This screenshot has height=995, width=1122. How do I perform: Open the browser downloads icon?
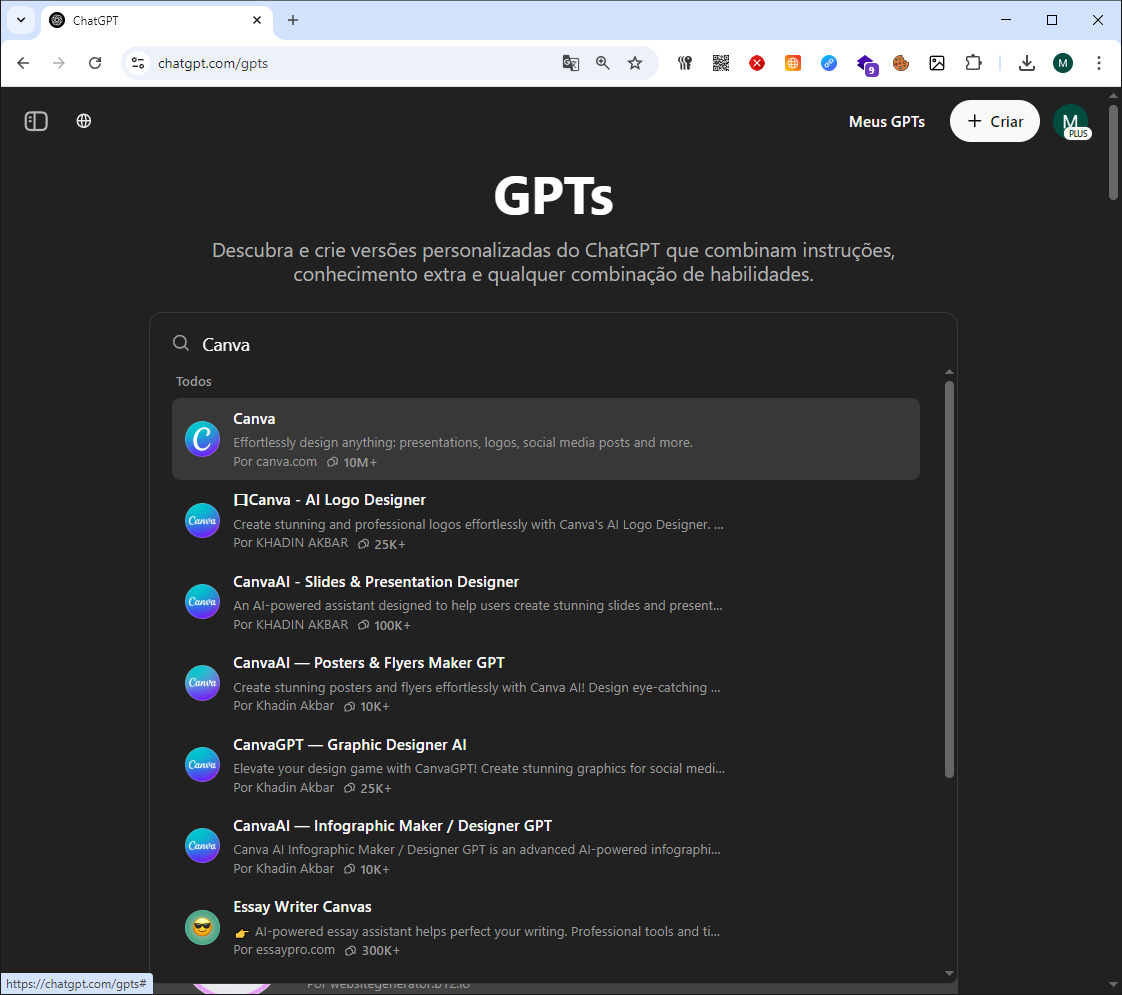click(1027, 63)
